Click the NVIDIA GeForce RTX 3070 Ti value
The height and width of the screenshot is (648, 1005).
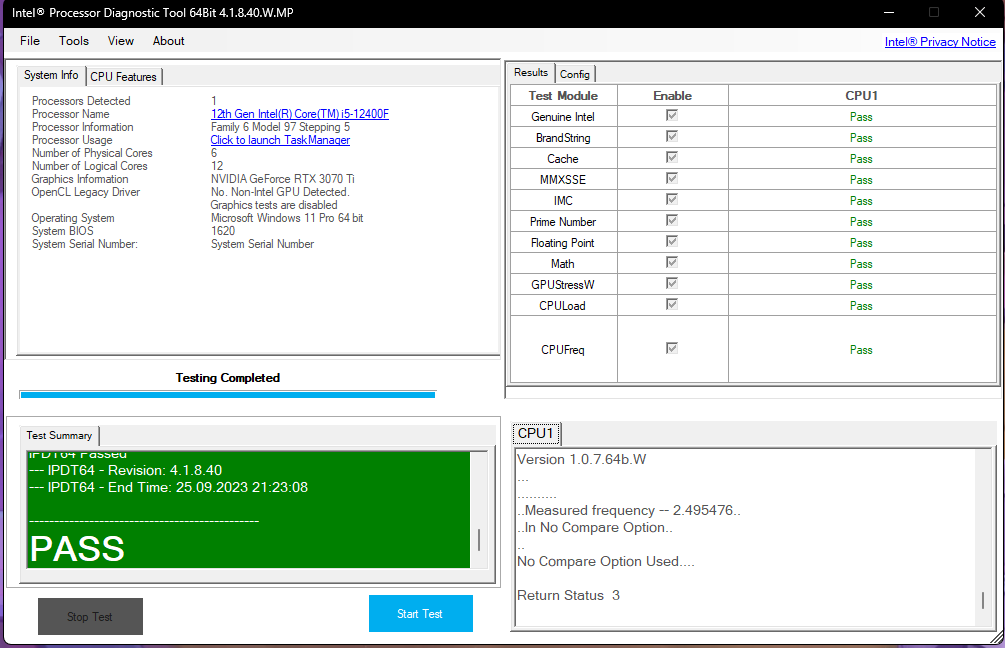pos(283,179)
